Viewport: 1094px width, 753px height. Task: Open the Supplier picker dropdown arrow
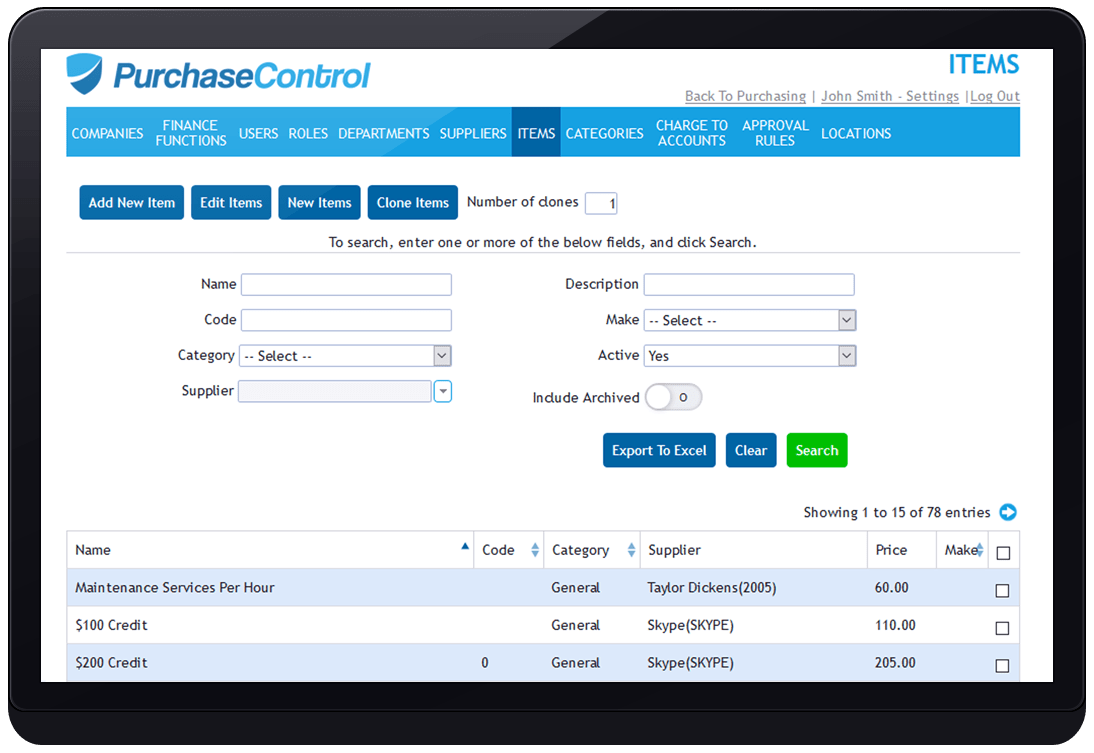[x=443, y=391]
